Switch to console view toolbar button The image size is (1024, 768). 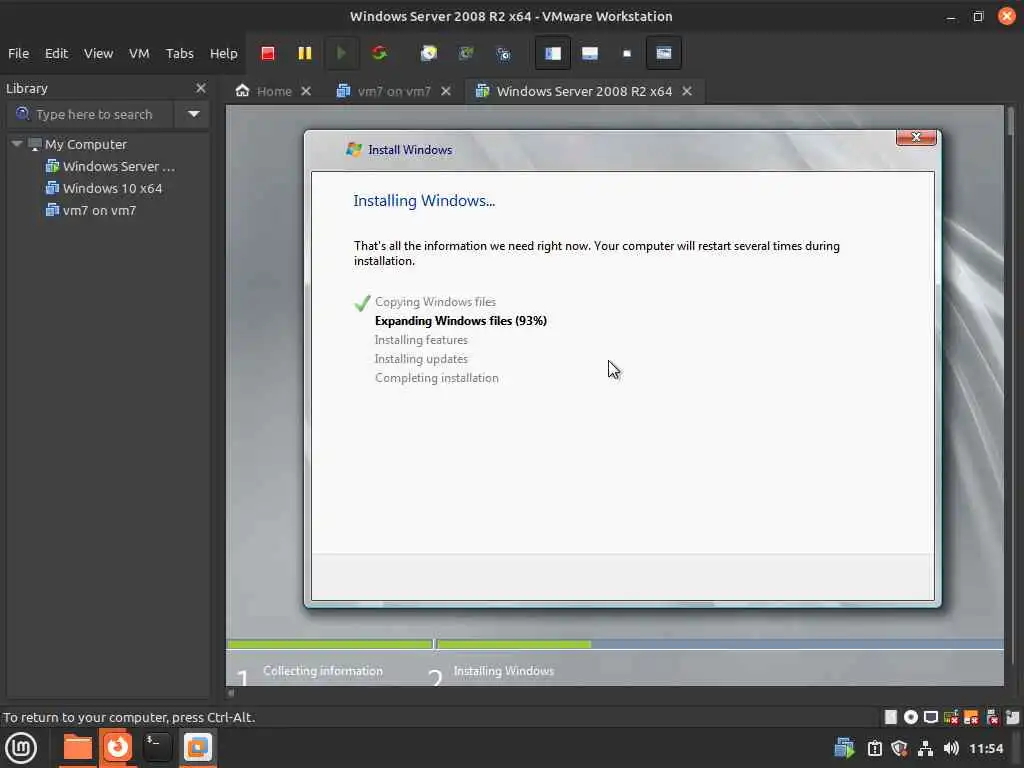(x=664, y=54)
